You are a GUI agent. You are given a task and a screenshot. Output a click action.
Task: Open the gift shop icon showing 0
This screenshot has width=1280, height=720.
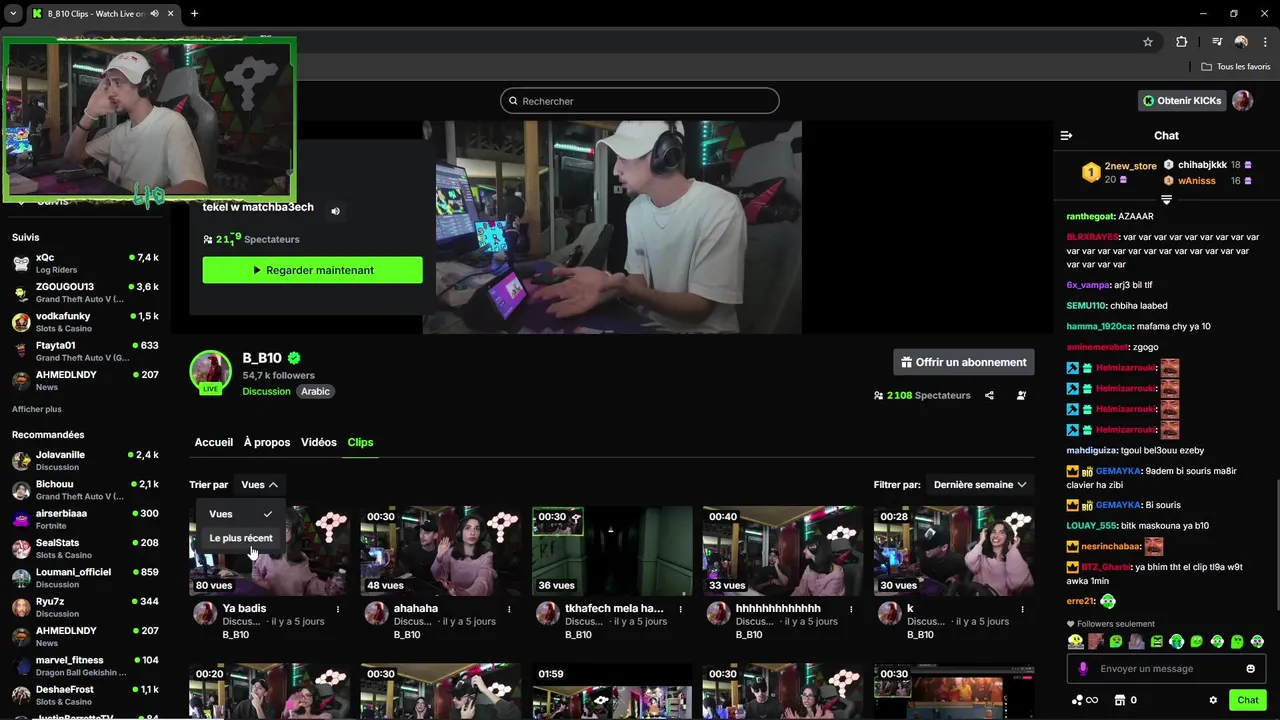1126,700
